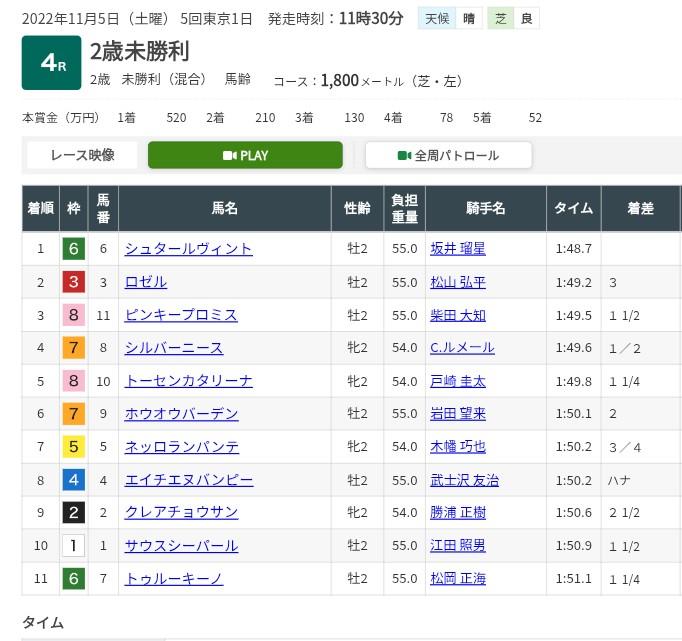682x641 pixels.
Task: Click the green frame 6 badge in first row
Action: pos(73,249)
